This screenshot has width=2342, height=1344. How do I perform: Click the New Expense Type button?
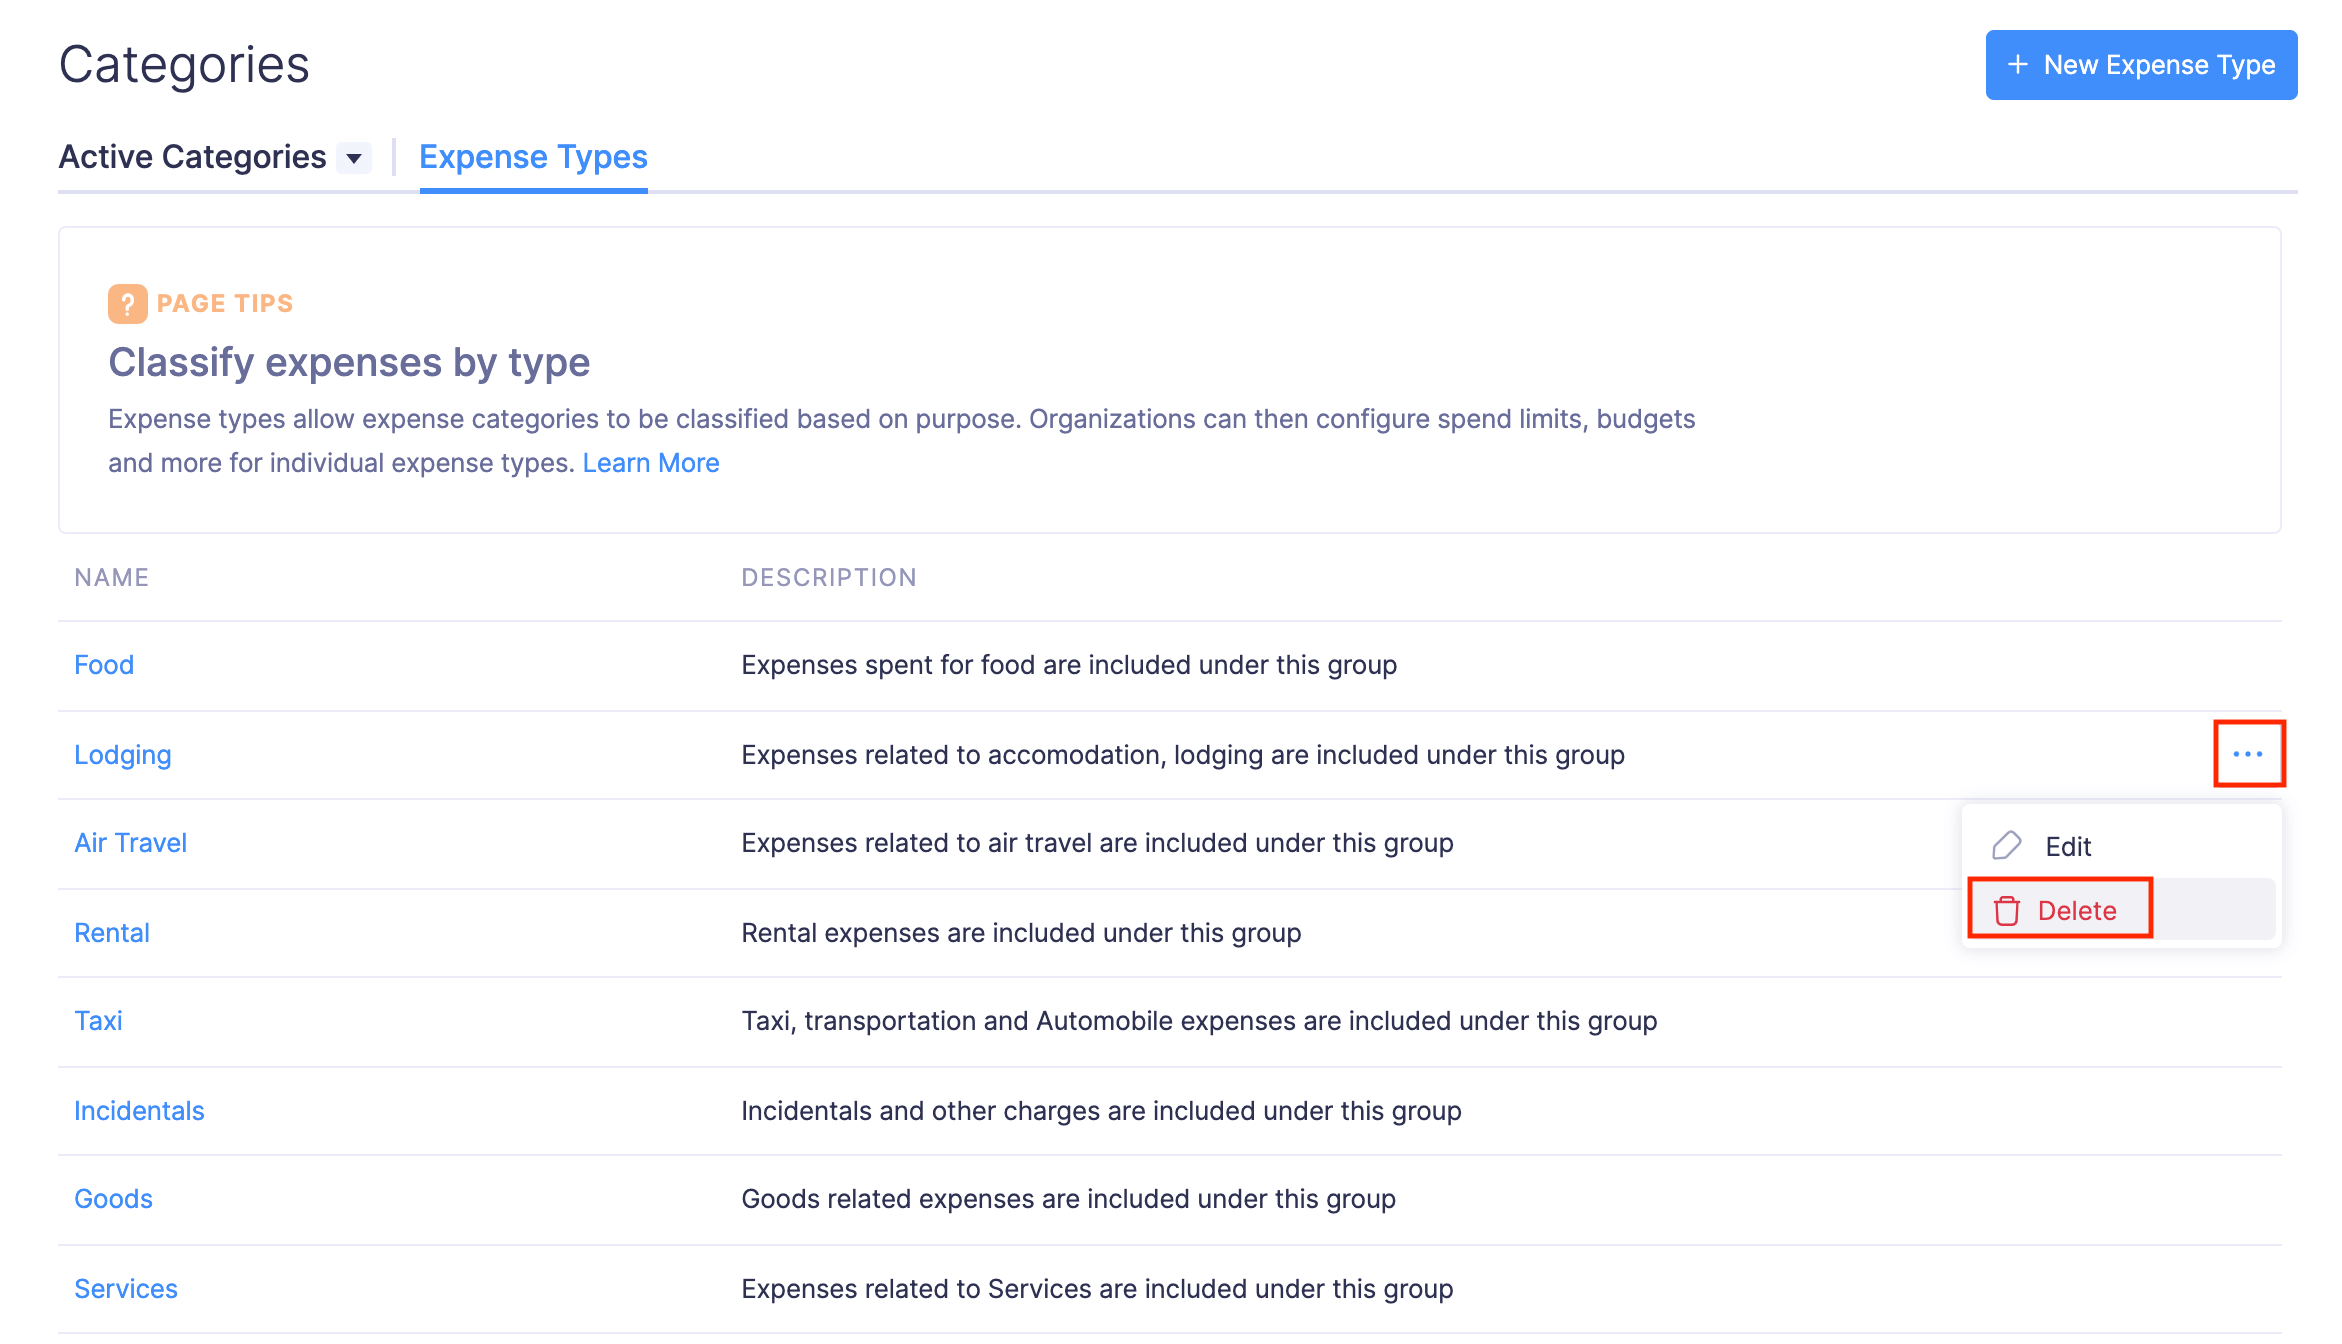[x=2141, y=64]
